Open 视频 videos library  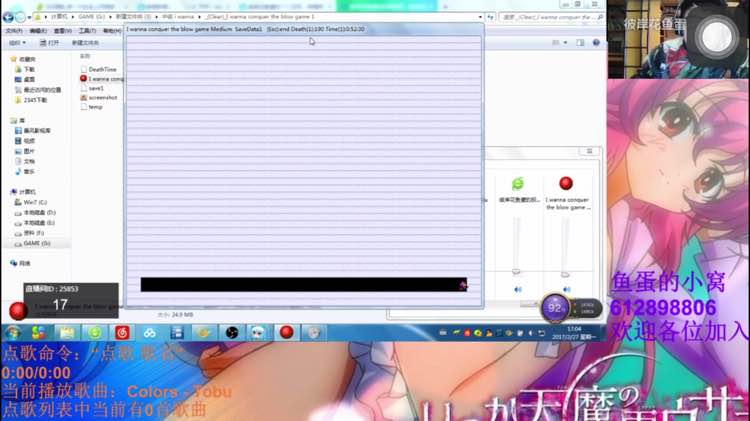(x=24, y=141)
